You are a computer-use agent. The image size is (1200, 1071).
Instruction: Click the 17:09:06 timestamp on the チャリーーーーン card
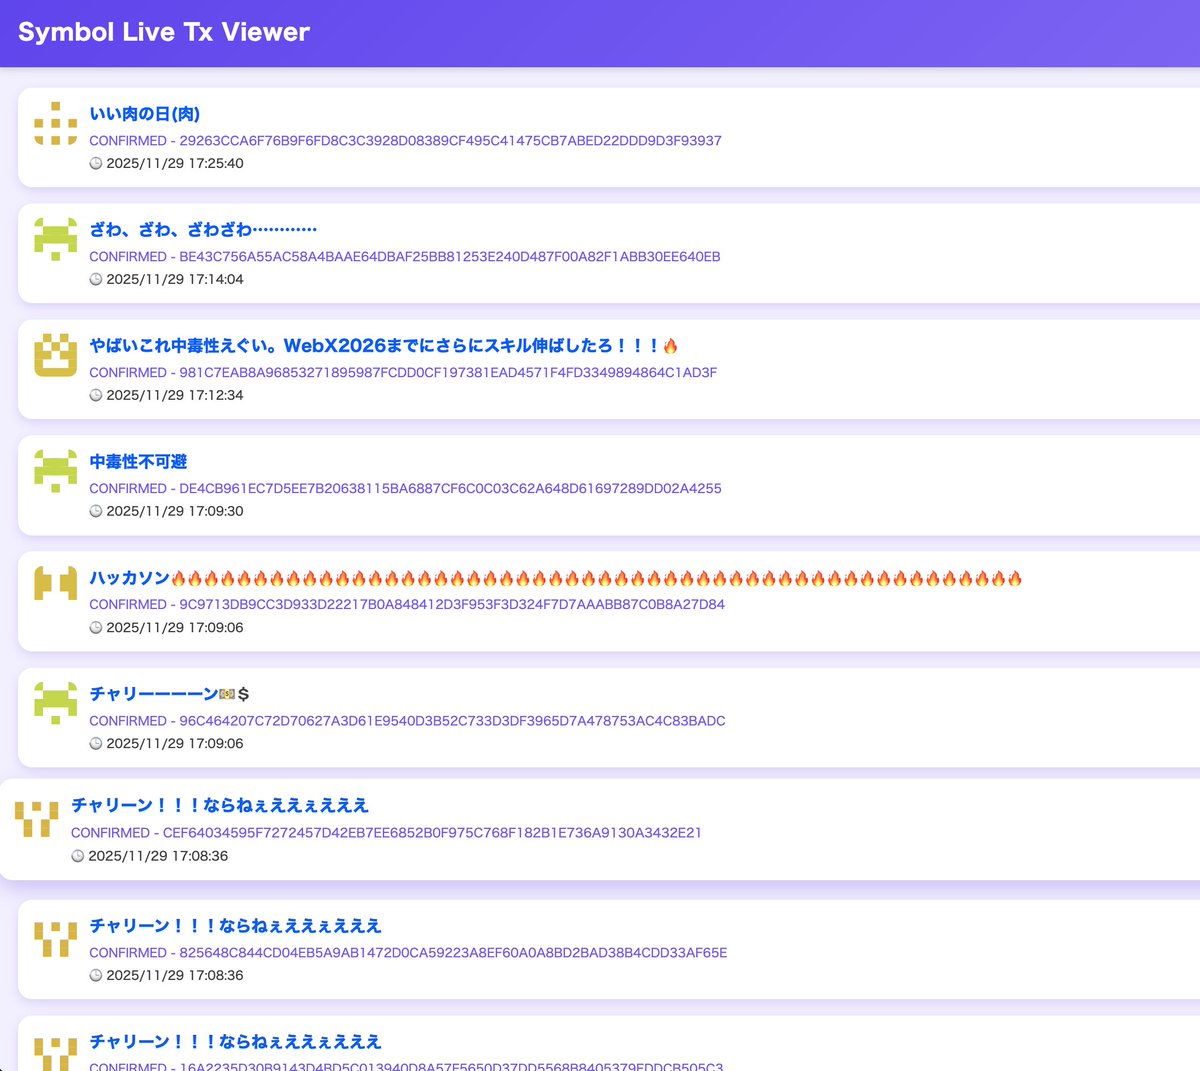175,744
